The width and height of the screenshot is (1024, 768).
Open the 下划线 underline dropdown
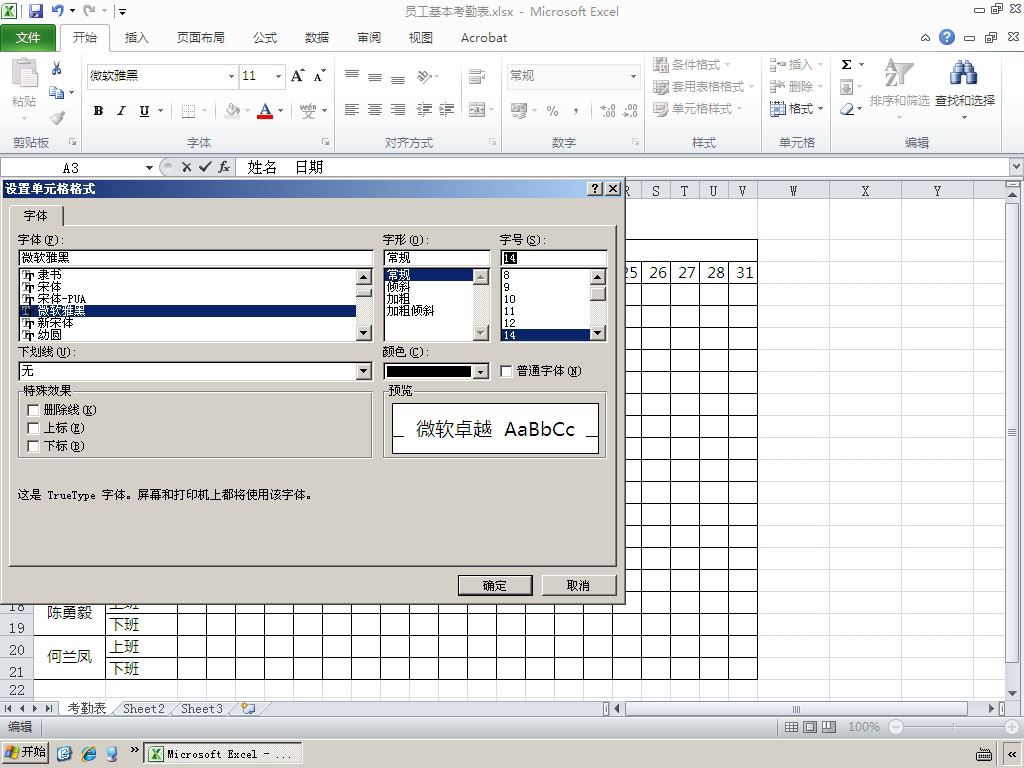pyautogui.click(x=364, y=371)
